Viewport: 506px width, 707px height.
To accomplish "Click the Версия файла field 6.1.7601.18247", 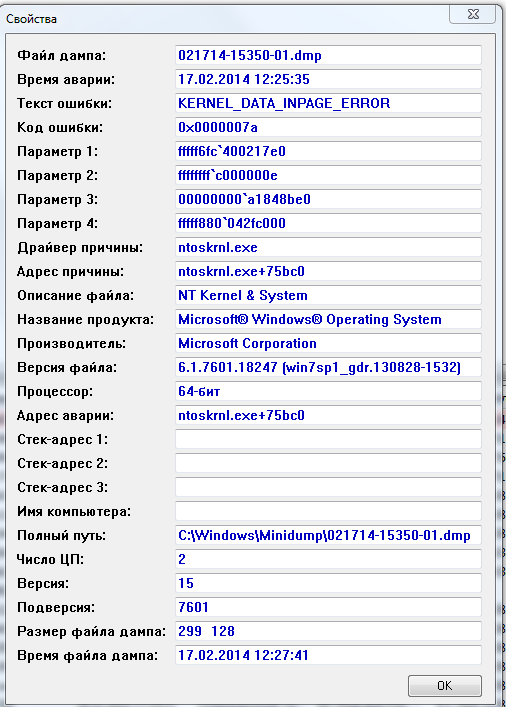I will coord(328,367).
